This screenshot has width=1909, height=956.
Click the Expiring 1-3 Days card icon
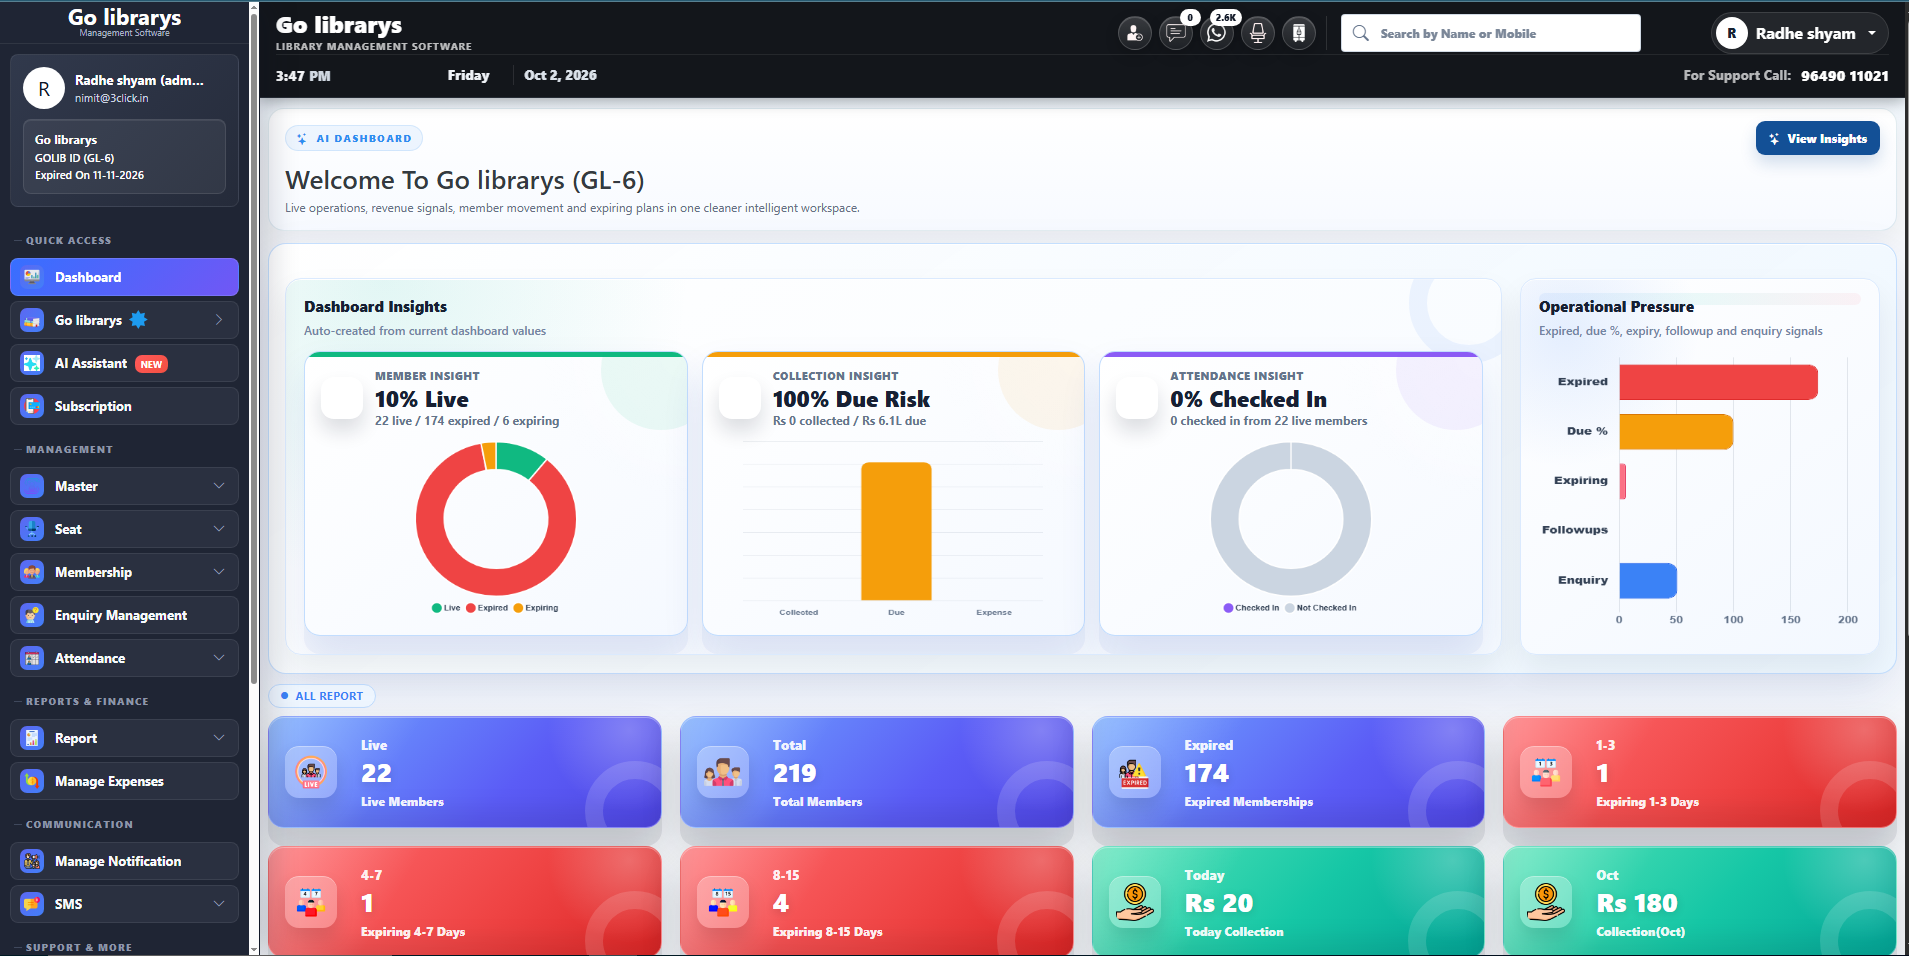tap(1546, 772)
